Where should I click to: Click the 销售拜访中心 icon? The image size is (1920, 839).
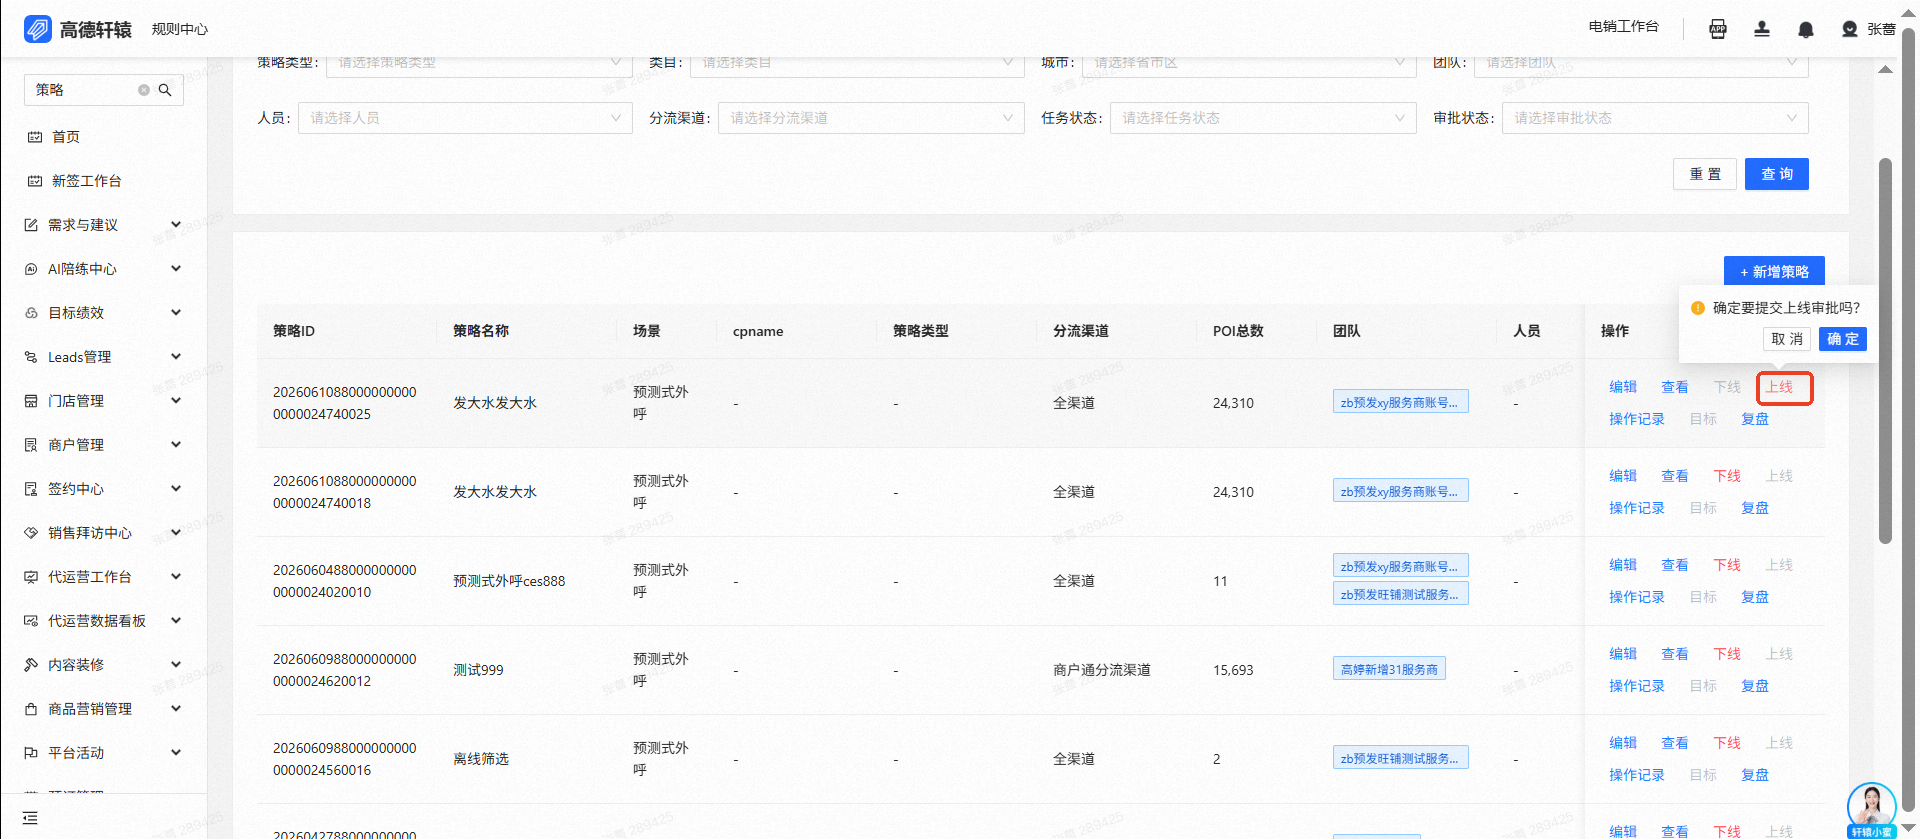[31, 533]
